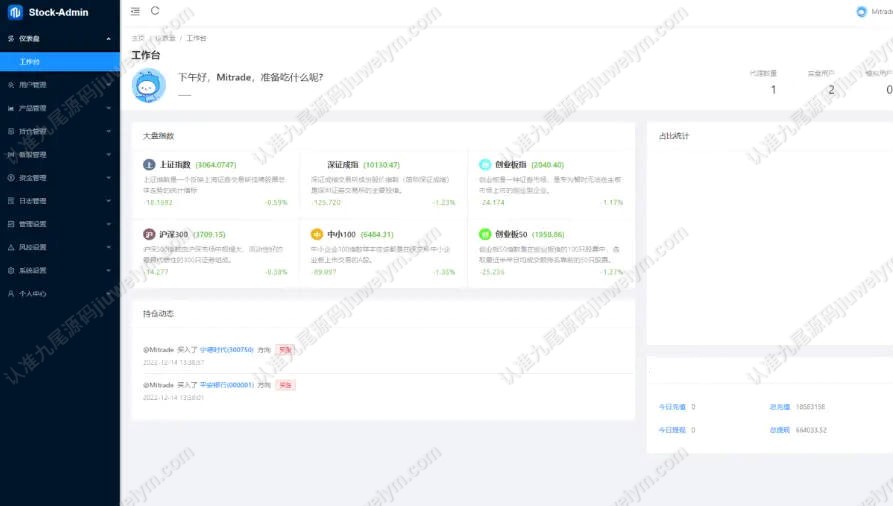Click the (10130.47) index value
Screen dimensions: 893x506
point(382,165)
